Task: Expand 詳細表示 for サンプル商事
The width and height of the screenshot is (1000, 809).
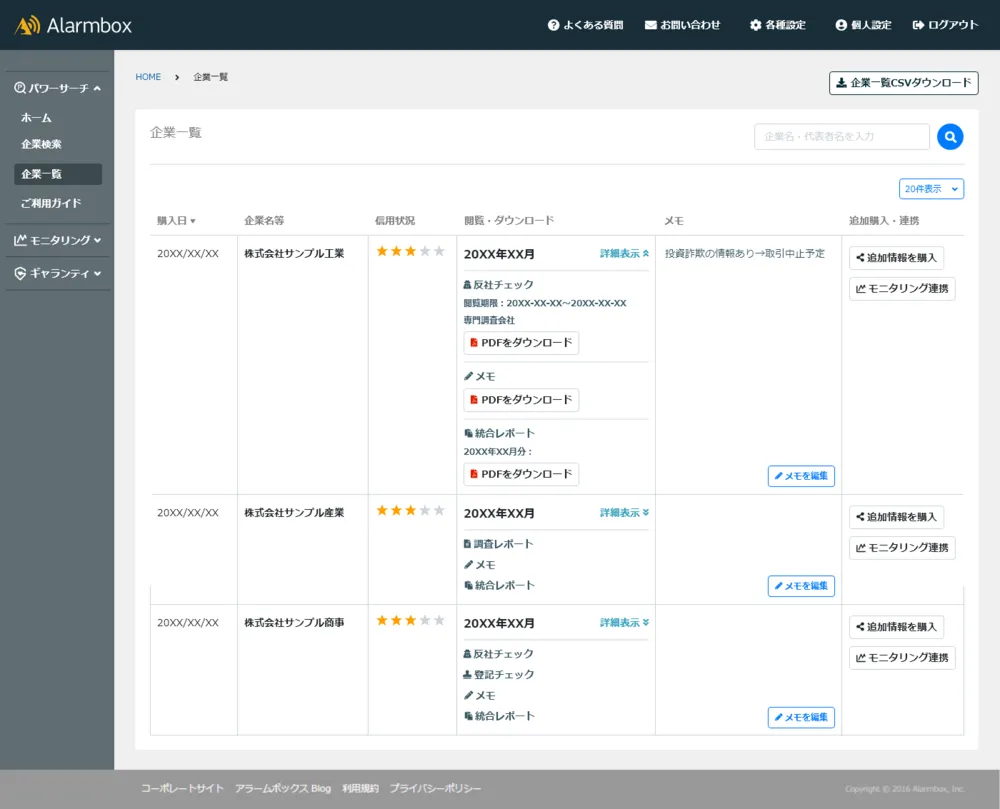Action: 624,622
